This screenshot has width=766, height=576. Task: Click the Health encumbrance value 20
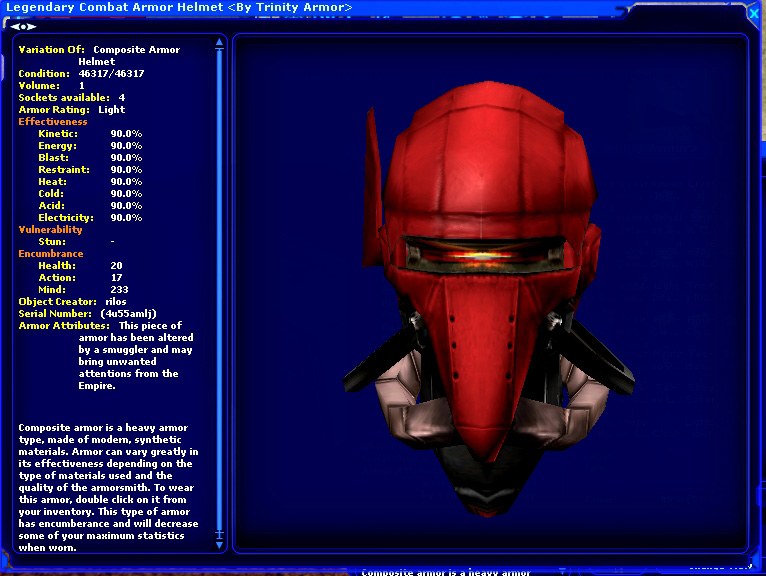tap(116, 266)
